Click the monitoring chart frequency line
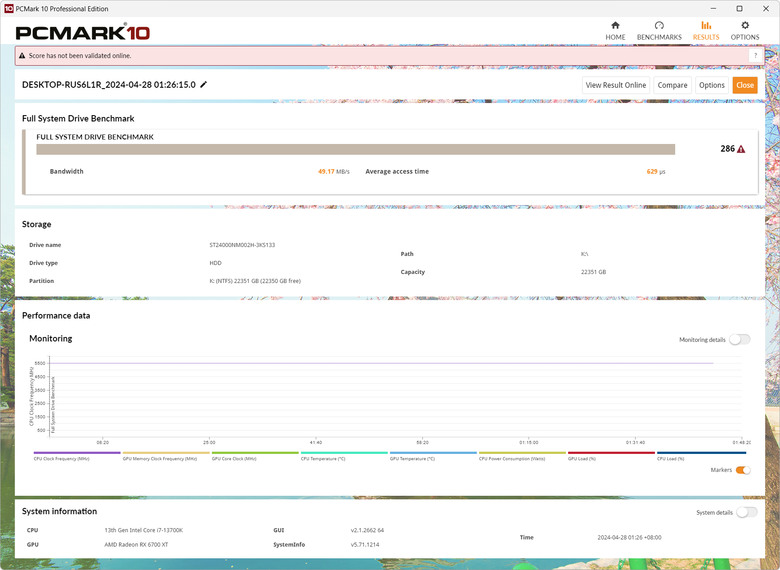 [381, 363]
